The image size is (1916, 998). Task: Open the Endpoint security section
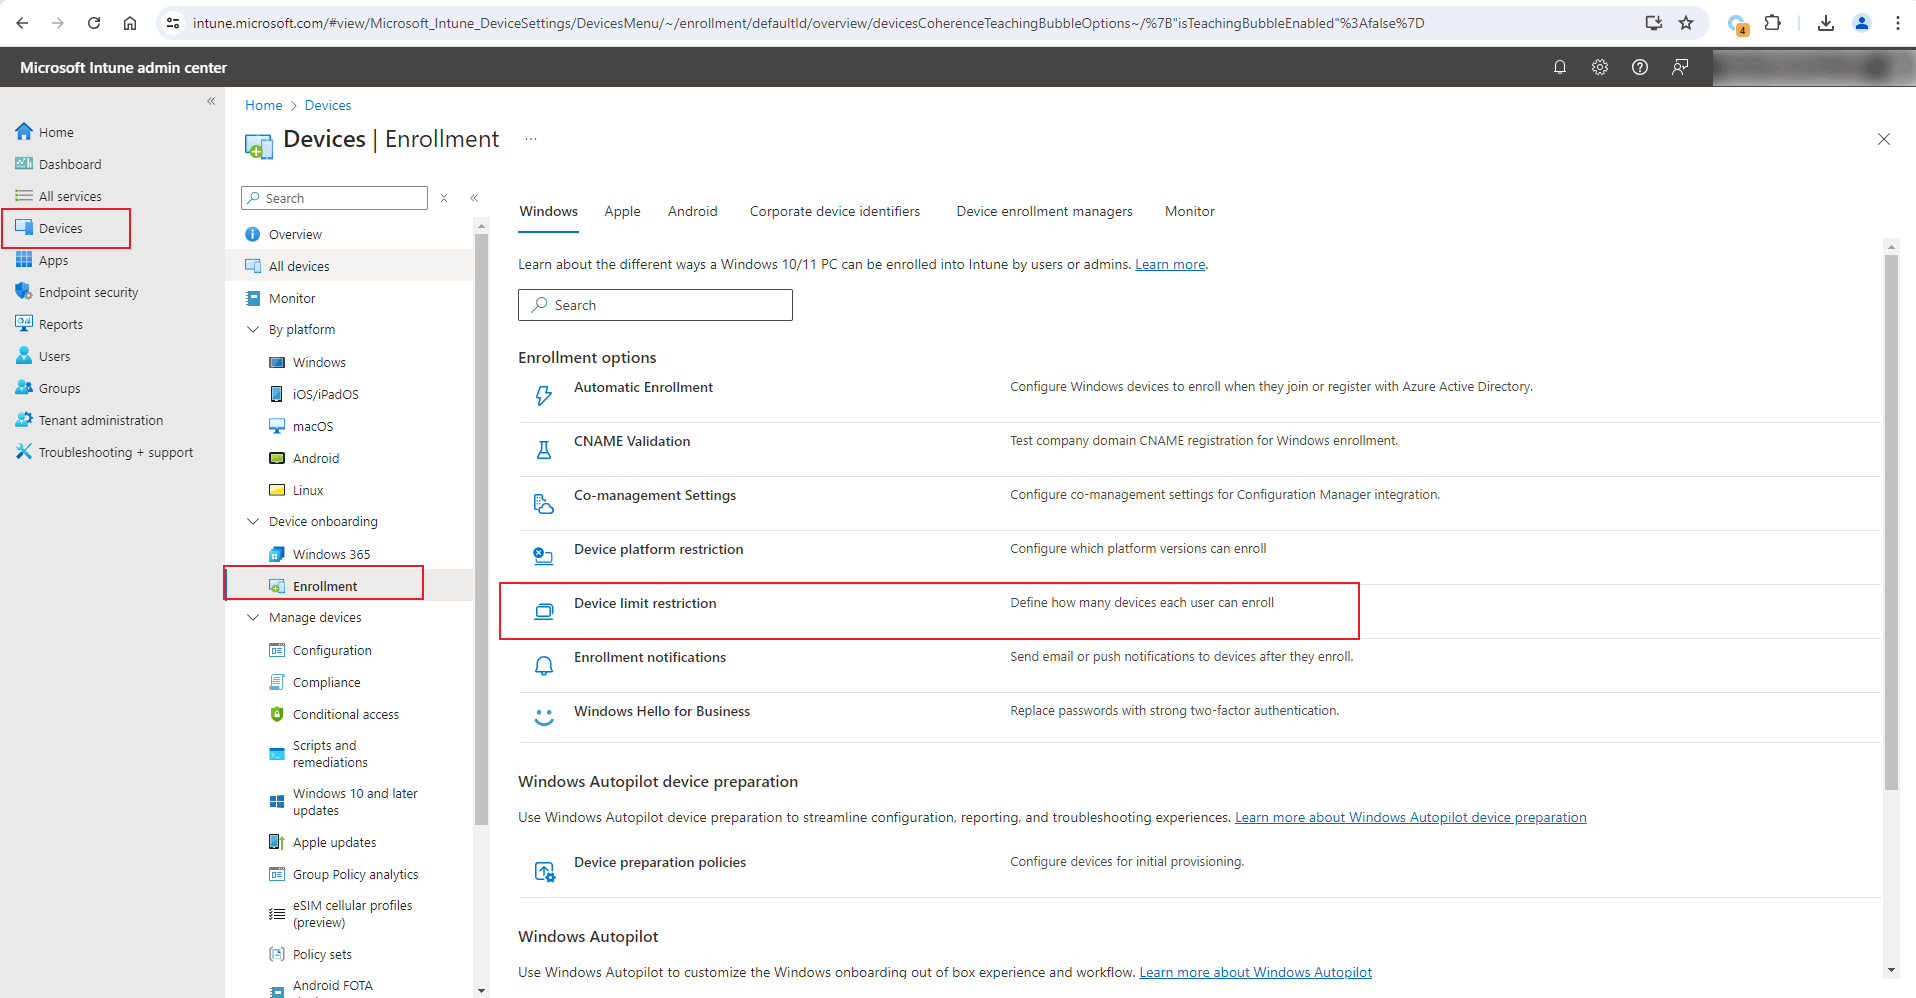pyautogui.click(x=87, y=291)
